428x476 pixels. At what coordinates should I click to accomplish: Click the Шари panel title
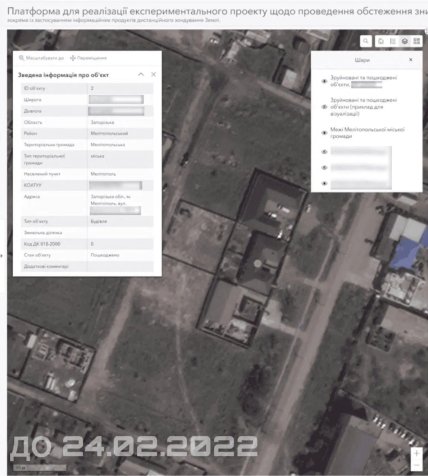(362, 60)
